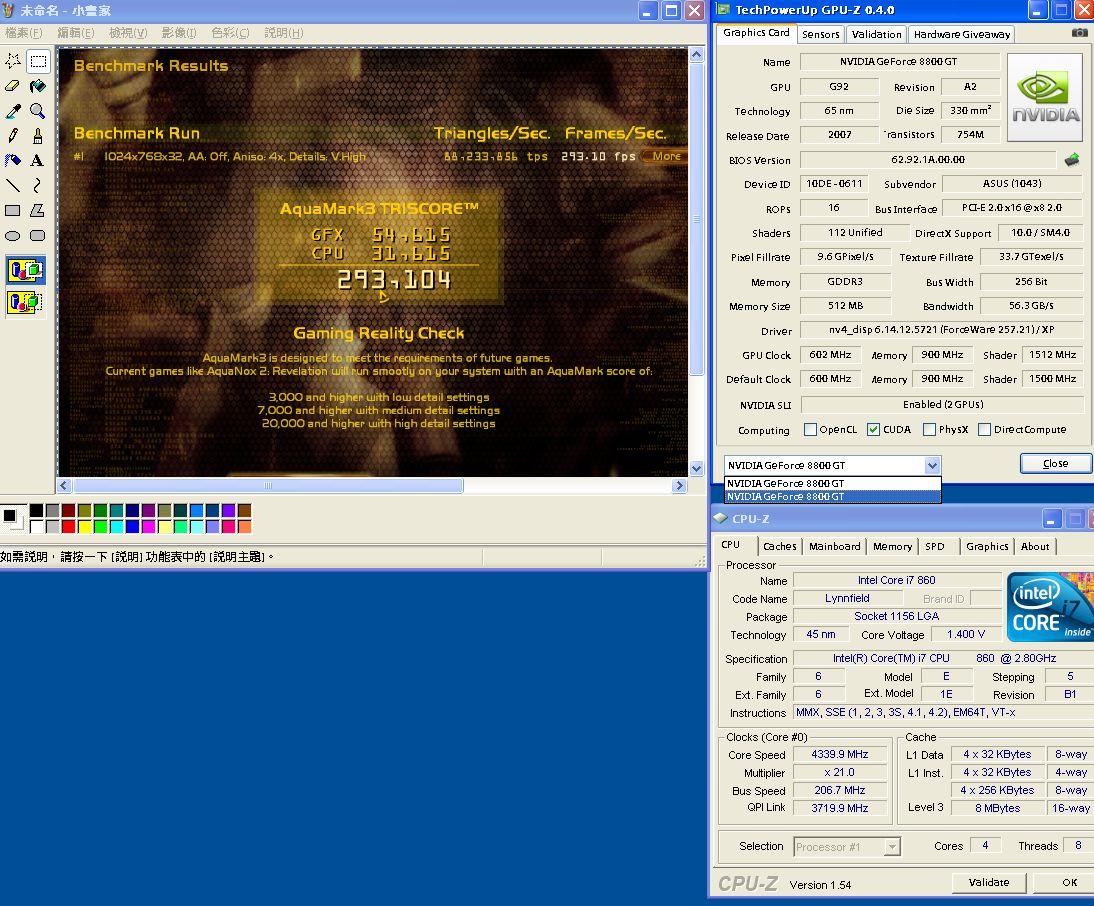Click the Core Speed value 4339.9 MHz
The image size is (1094, 906).
tap(839, 755)
